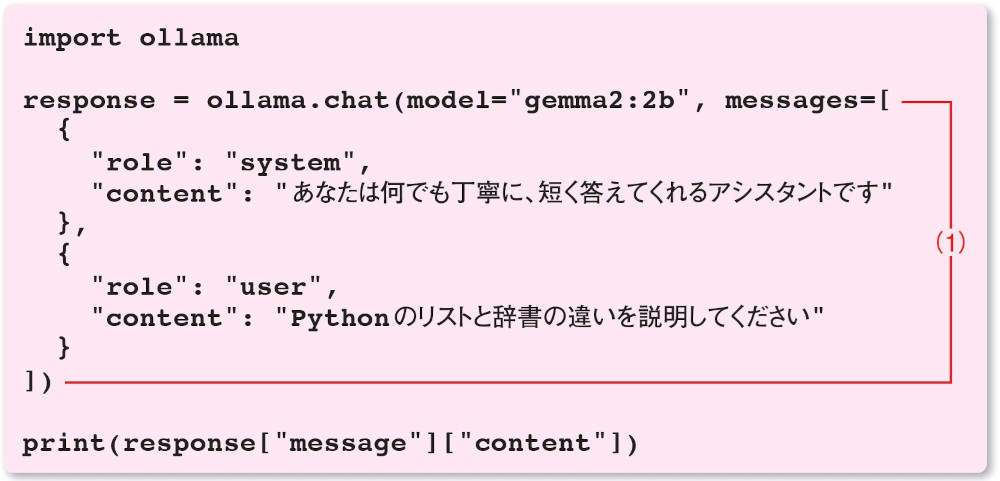The width and height of the screenshot is (1000, 481).
Task: Click the messages= keyword argument
Action: [799, 101]
